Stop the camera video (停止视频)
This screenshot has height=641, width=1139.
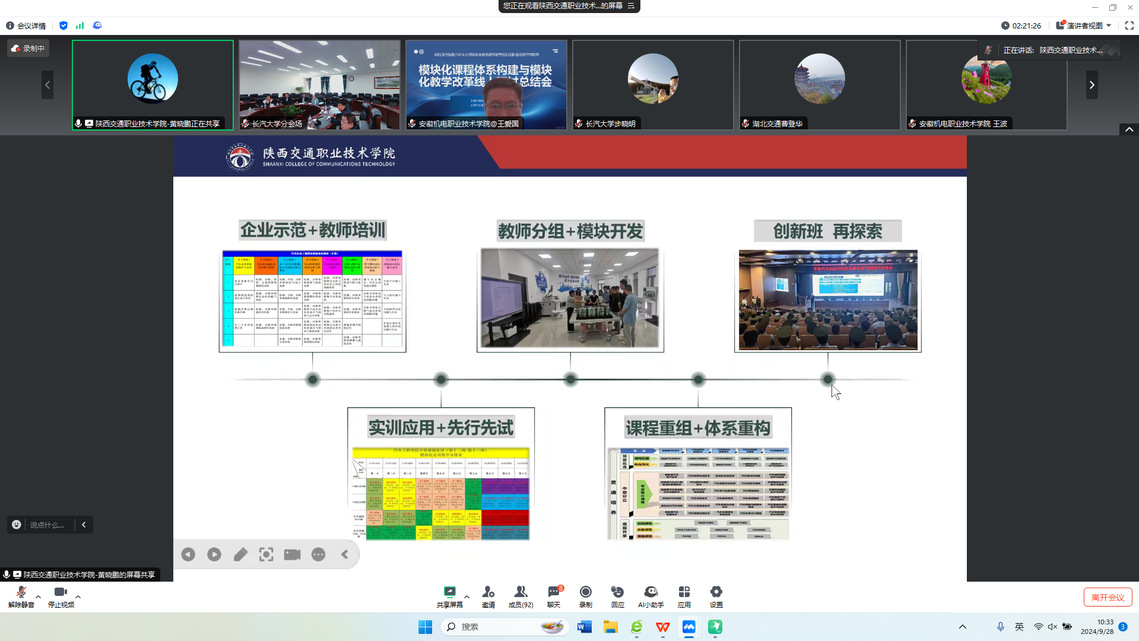pyautogui.click(x=60, y=597)
